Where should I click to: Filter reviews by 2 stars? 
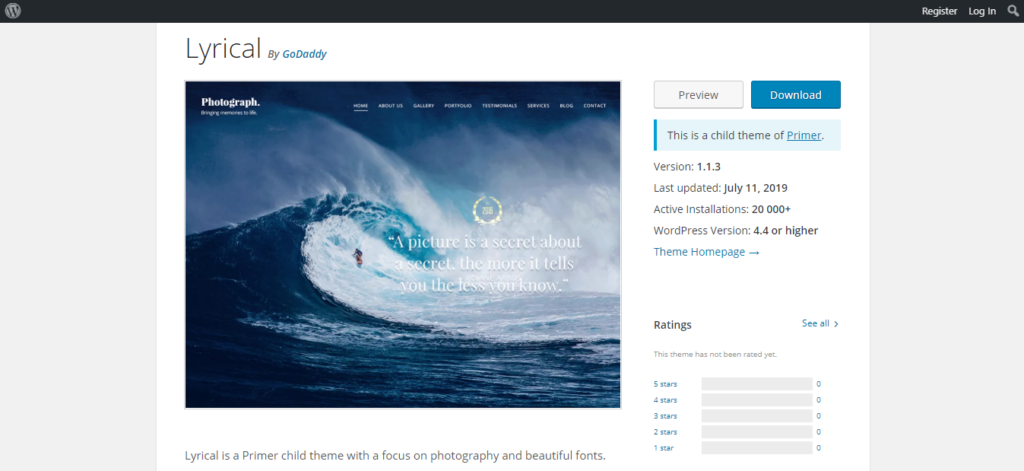coord(665,432)
